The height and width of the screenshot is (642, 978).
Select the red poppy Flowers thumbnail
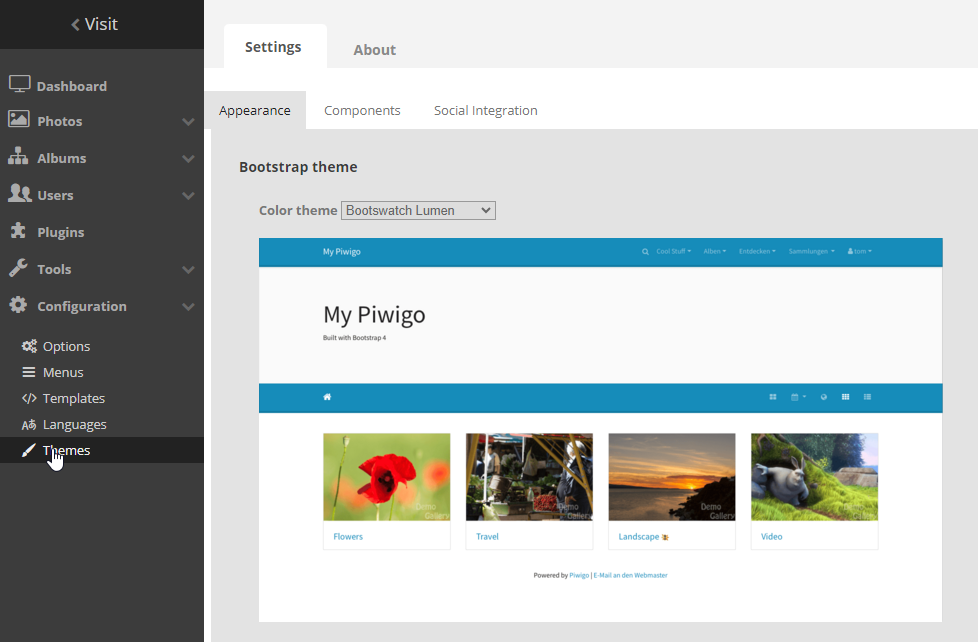point(387,477)
